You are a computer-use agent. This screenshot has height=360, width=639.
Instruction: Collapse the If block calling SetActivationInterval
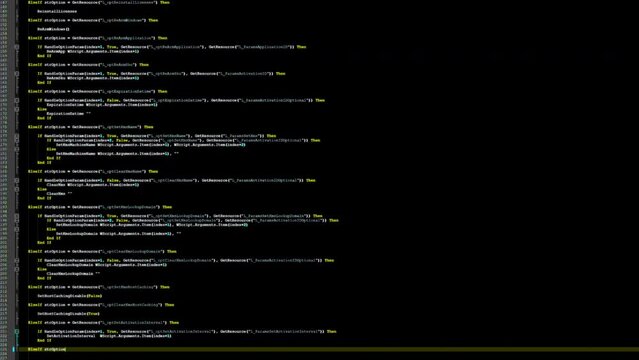click(x=17, y=331)
